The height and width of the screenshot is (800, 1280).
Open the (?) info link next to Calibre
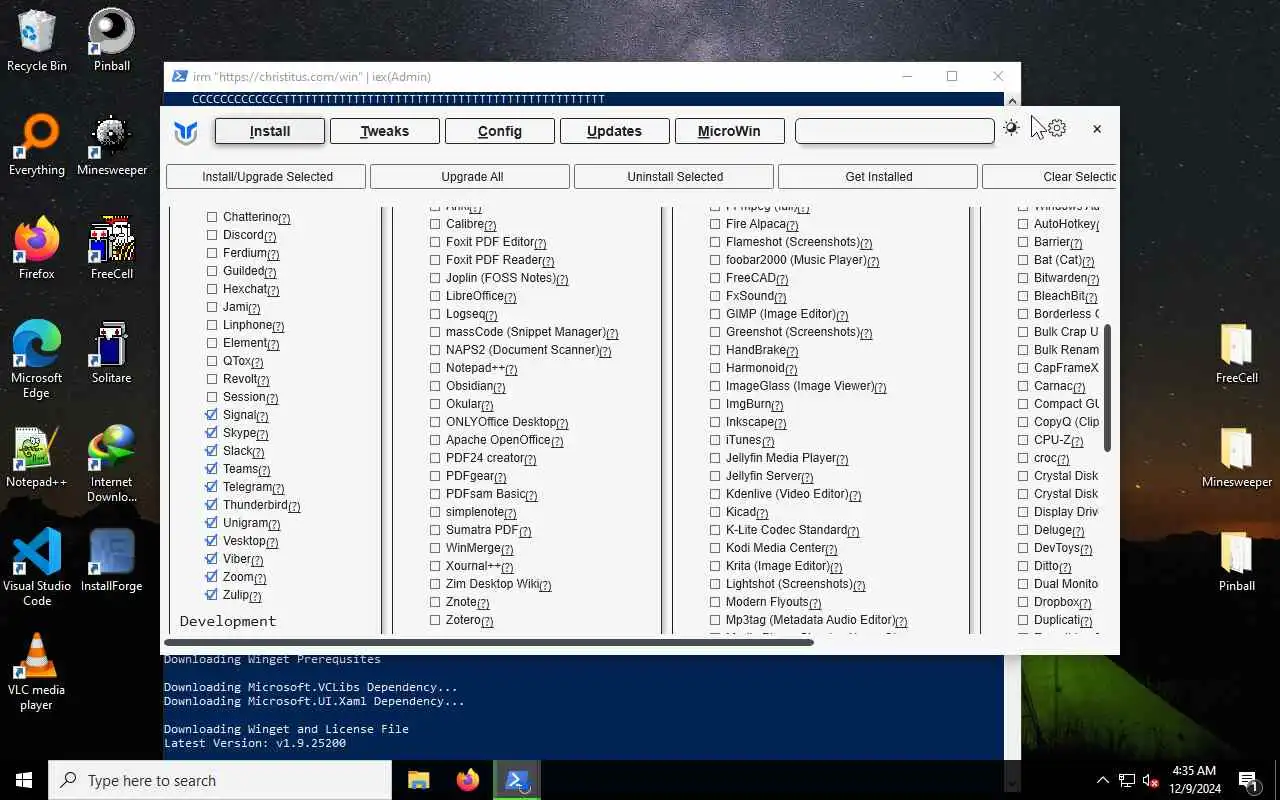[x=490, y=226]
